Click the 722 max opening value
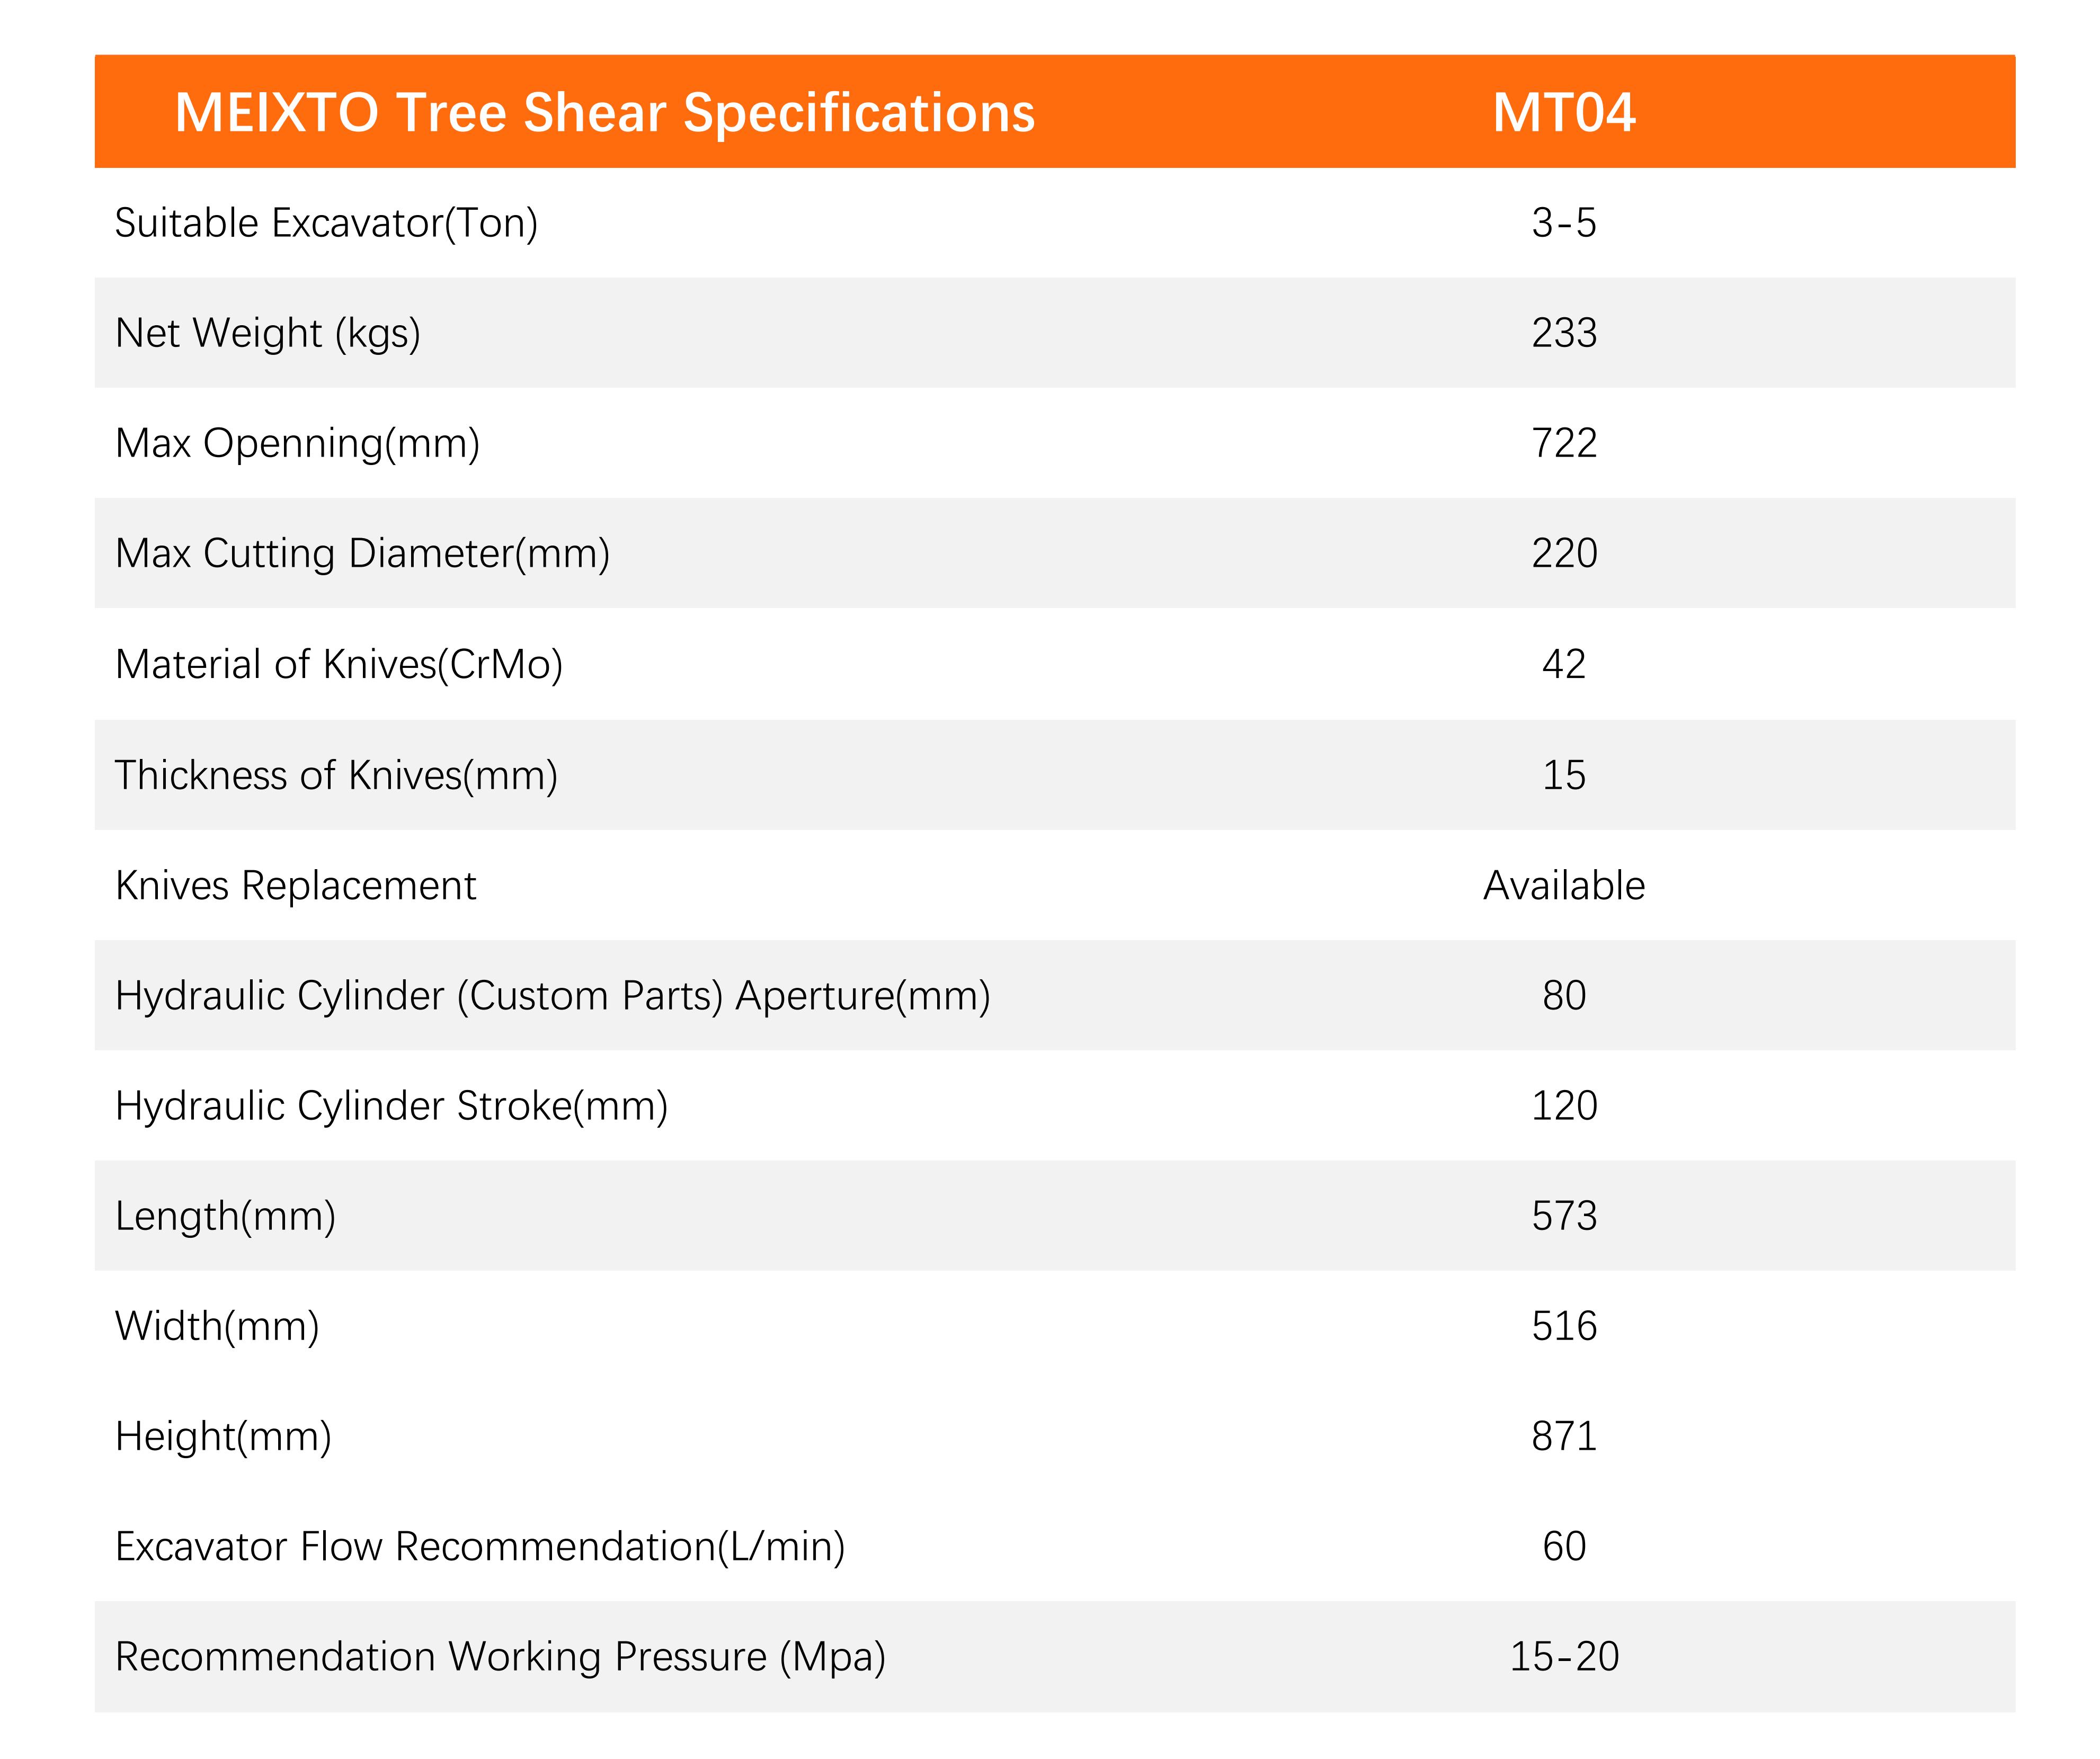Image resolution: width=2100 pixels, height=1759 pixels. click(1563, 443)
